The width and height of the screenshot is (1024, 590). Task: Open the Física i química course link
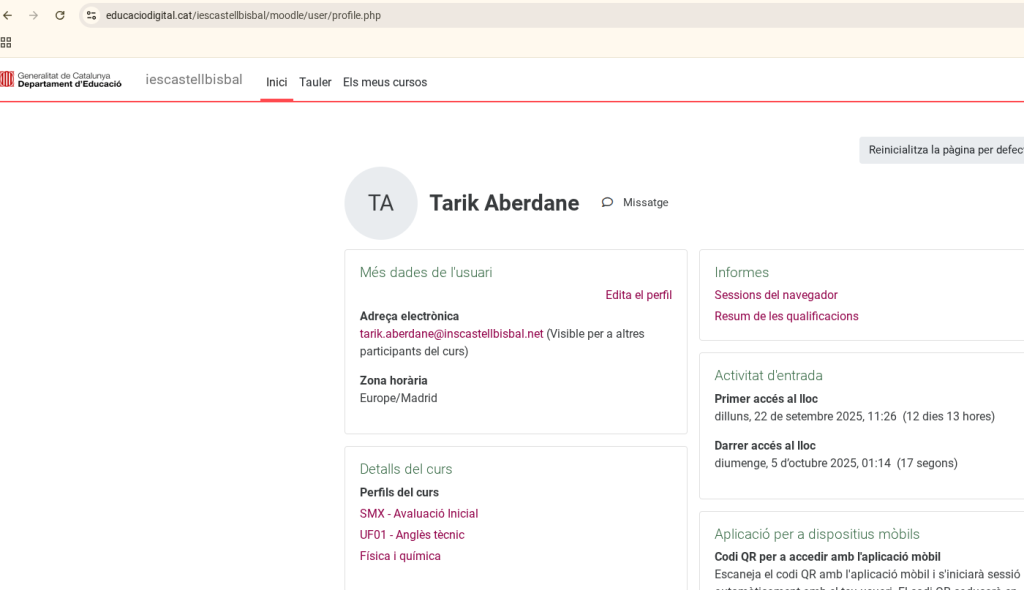tap(400, 556)
